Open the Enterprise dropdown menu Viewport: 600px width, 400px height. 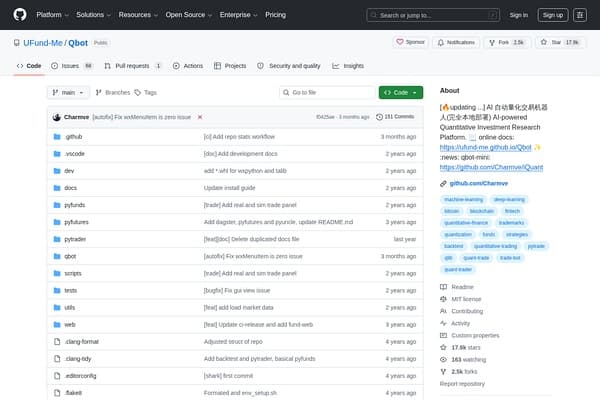pyautogui.click(x=238, y=15)
